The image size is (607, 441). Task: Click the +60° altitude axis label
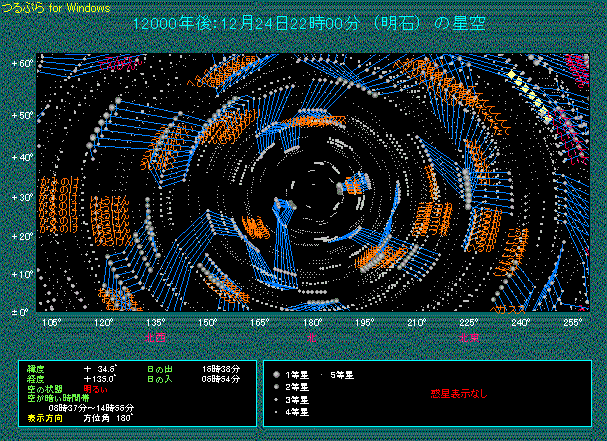pyautogui.click(x=22, y=64)
